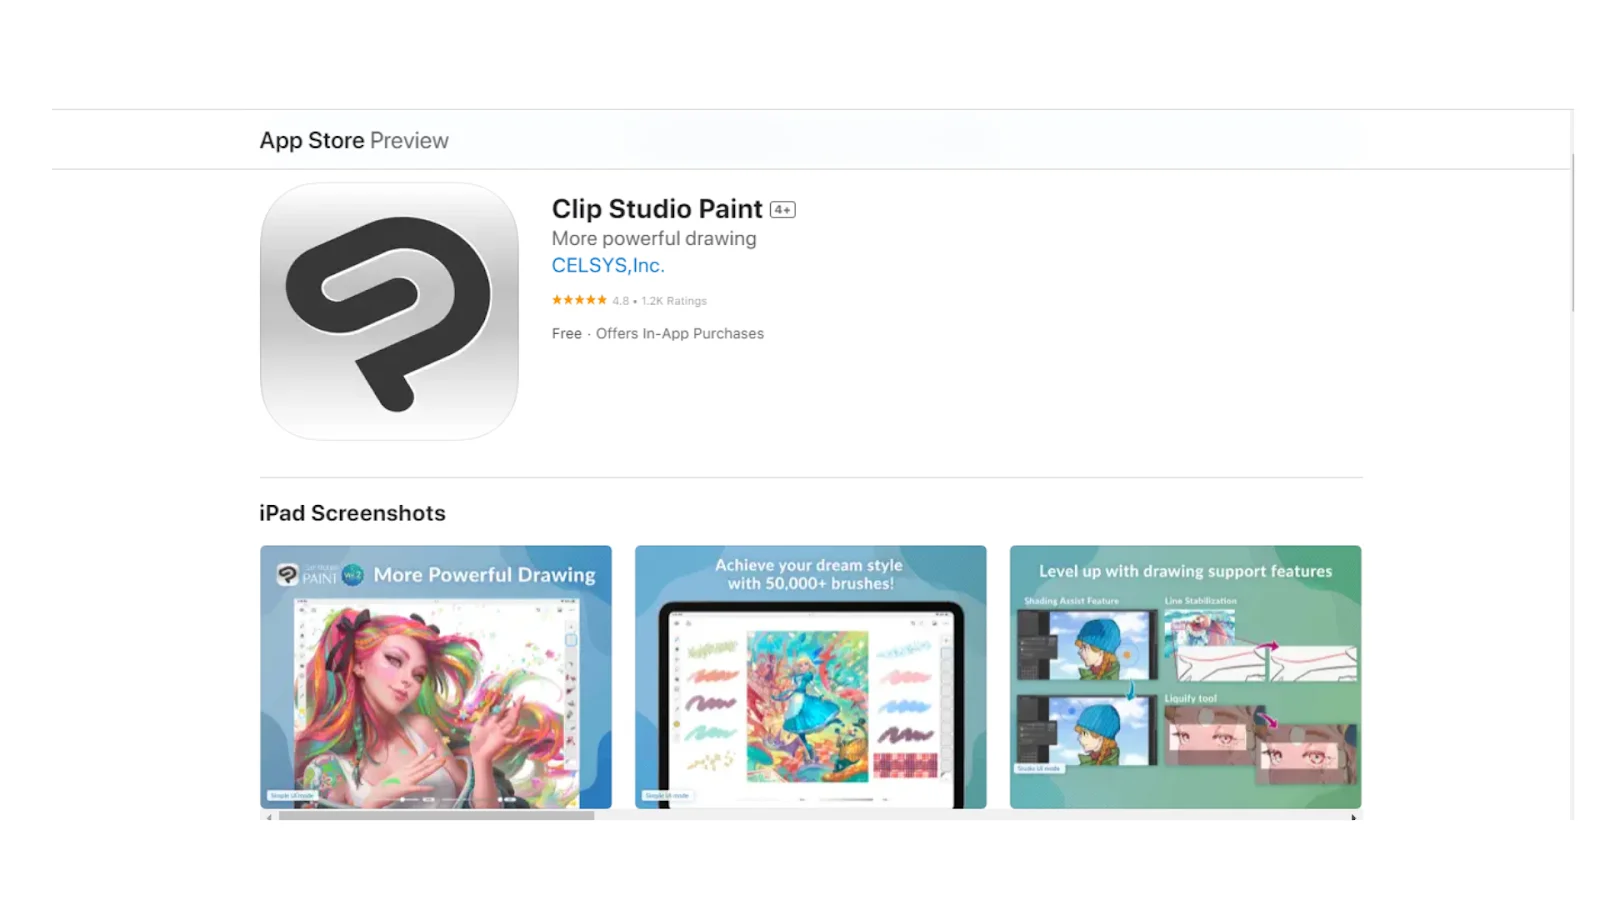1600x900 pixels.
Task: Open the drawing support features screenshot
Action: point(1185,677)
